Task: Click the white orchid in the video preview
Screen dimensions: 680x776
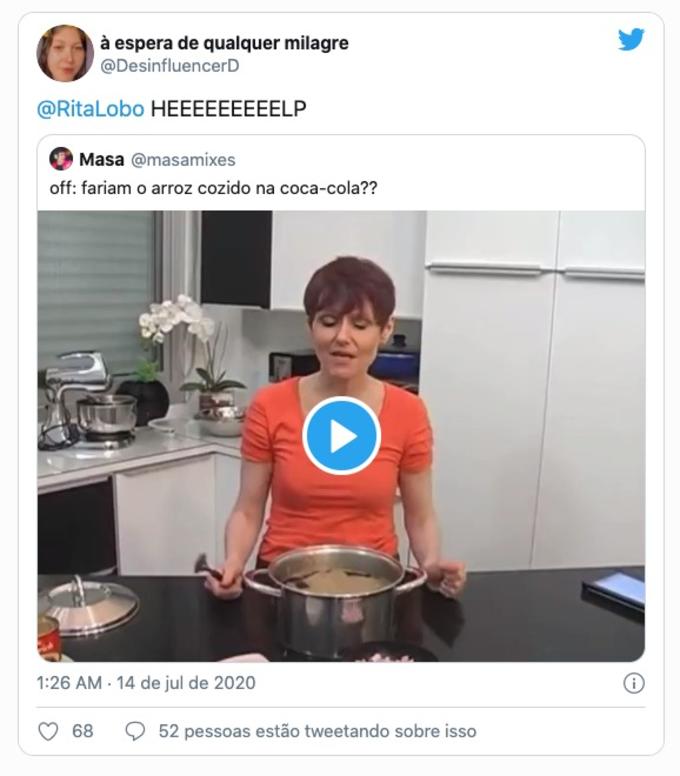Action: [175, 323]
